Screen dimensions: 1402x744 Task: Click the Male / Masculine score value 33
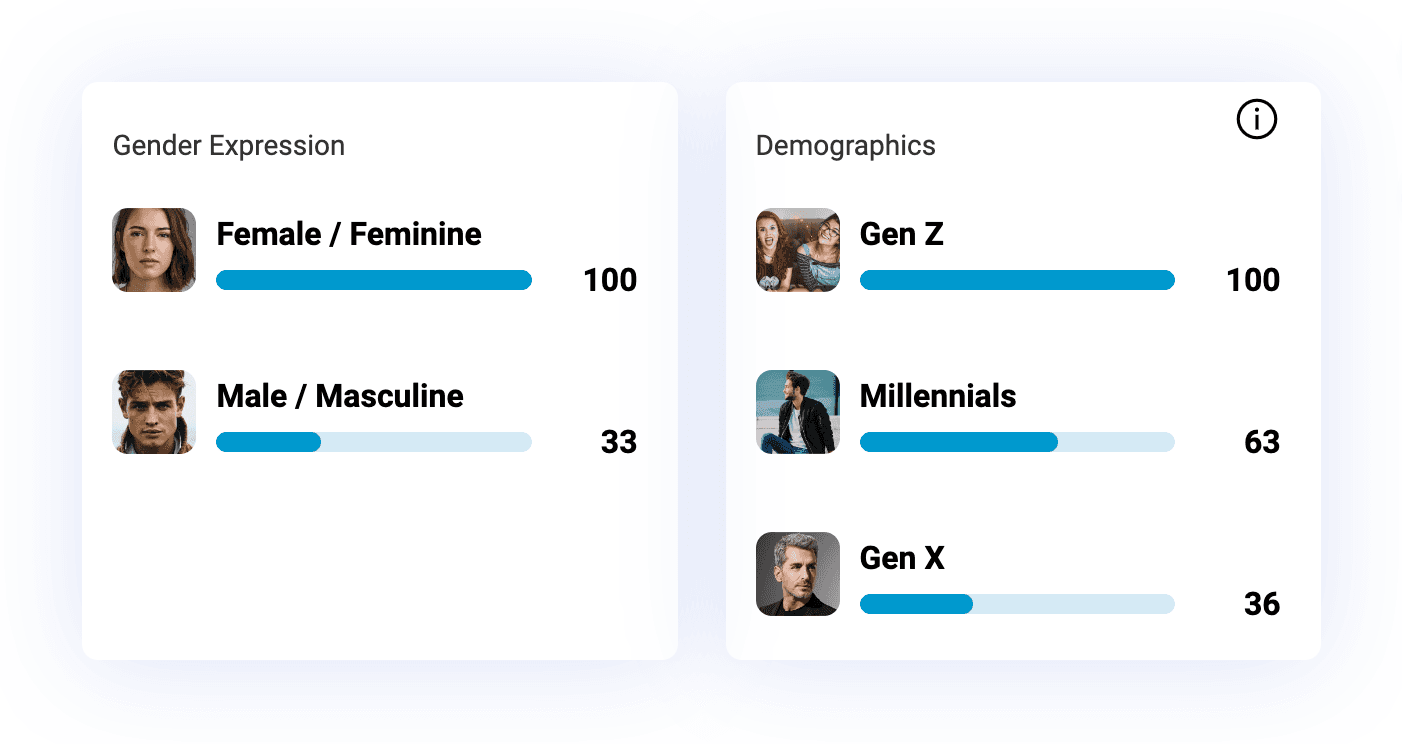618,442
